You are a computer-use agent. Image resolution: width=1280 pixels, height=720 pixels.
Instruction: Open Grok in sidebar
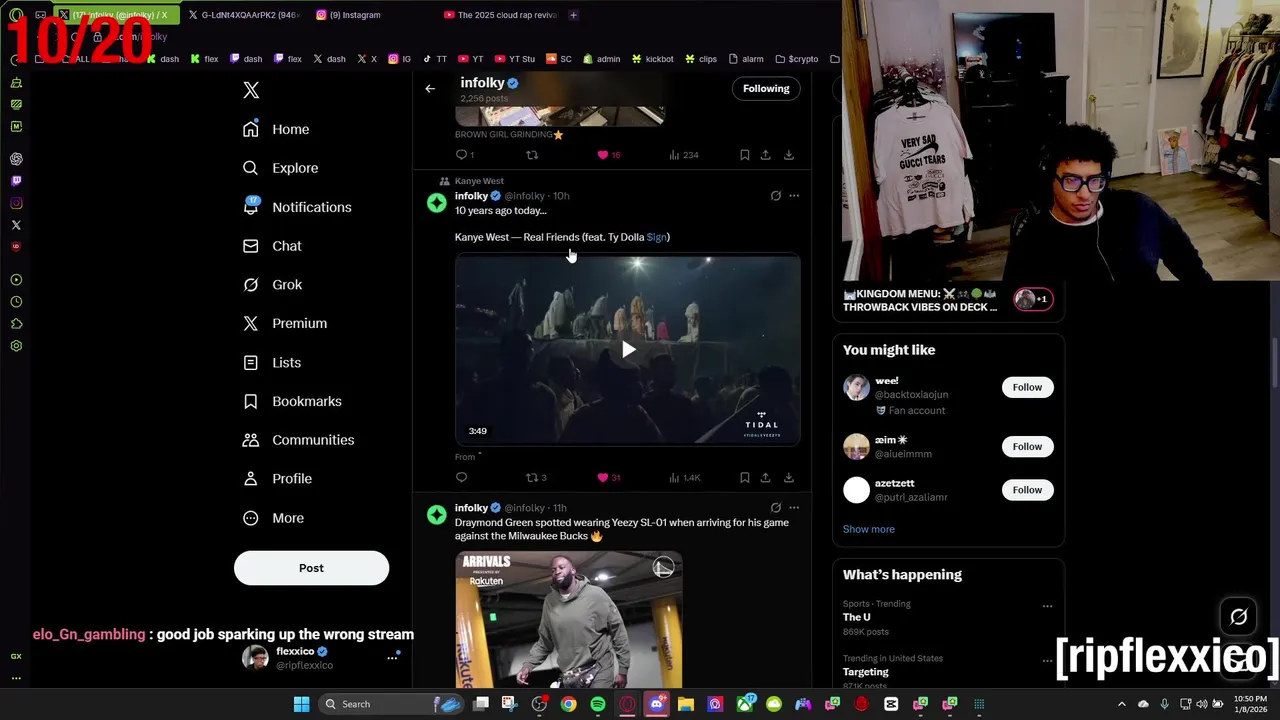[272, 285]
